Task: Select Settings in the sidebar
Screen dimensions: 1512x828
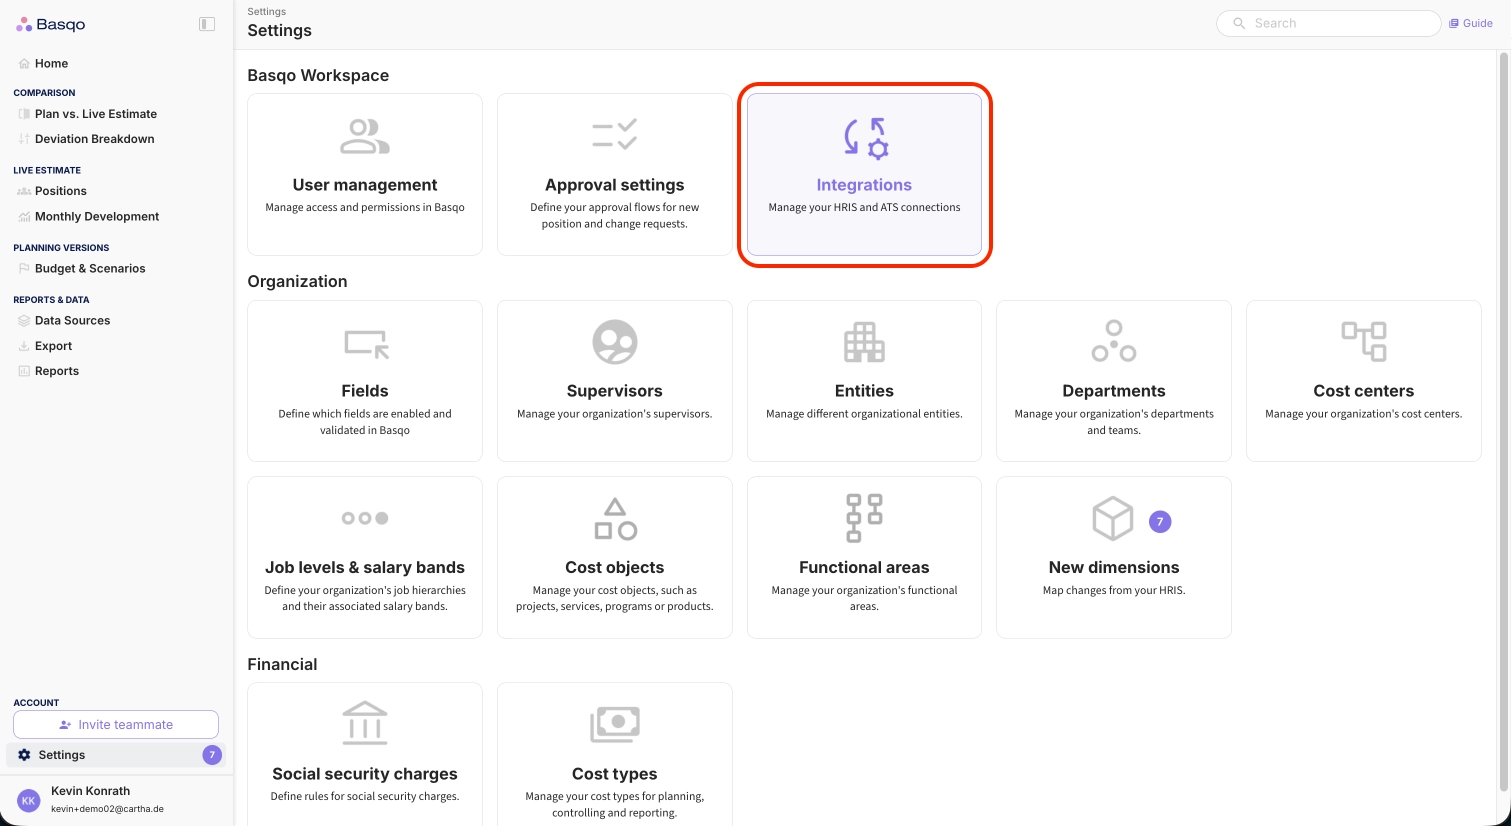Action: (x=116, y=755)
